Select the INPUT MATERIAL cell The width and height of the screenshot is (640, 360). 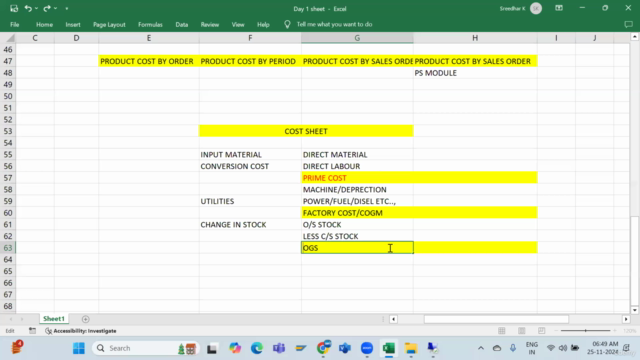tap(250, 155)
